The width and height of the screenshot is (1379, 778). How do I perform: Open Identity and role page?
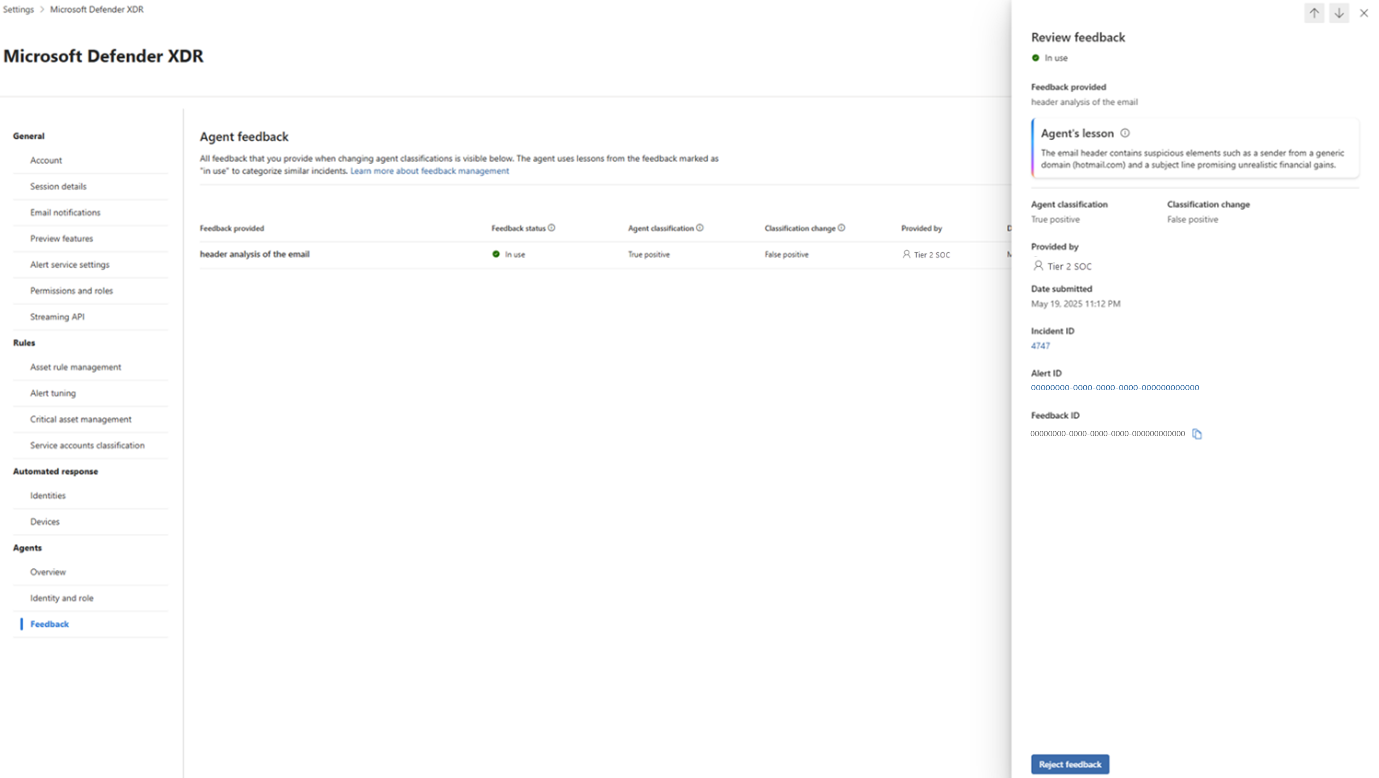tap(61, 598)
